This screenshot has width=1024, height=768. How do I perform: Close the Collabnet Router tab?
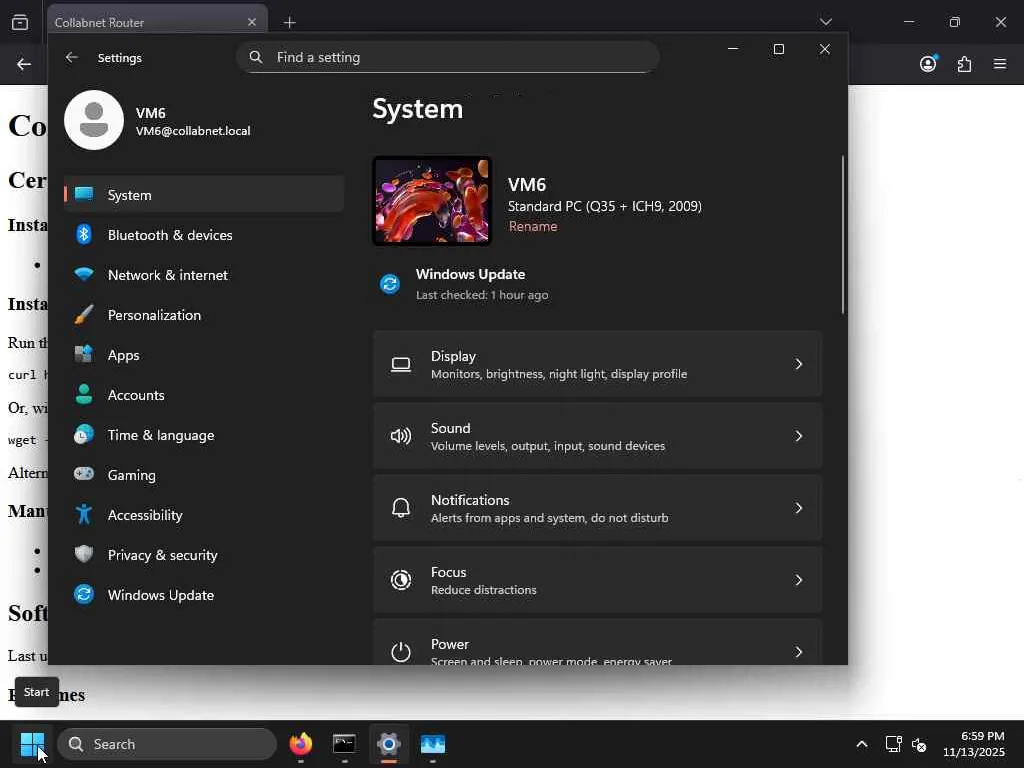(252, 22)
